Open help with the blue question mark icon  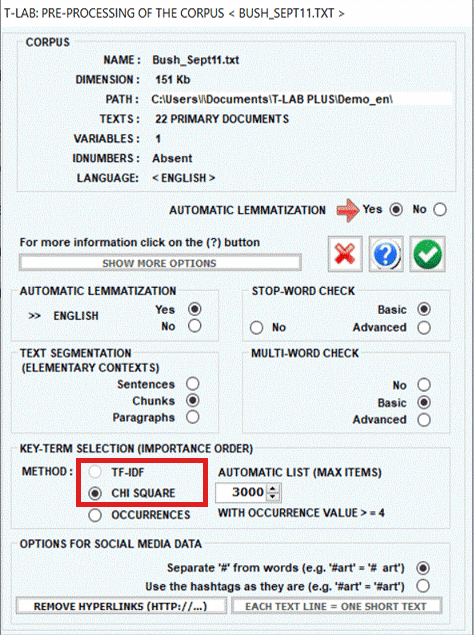coord(386,254)
